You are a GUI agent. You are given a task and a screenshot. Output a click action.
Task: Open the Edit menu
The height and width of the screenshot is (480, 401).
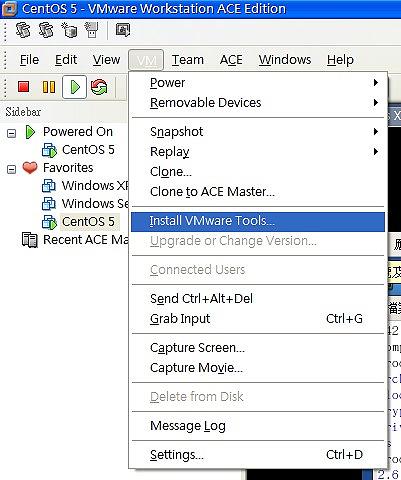pyautogui.click(x=66, y=60)
